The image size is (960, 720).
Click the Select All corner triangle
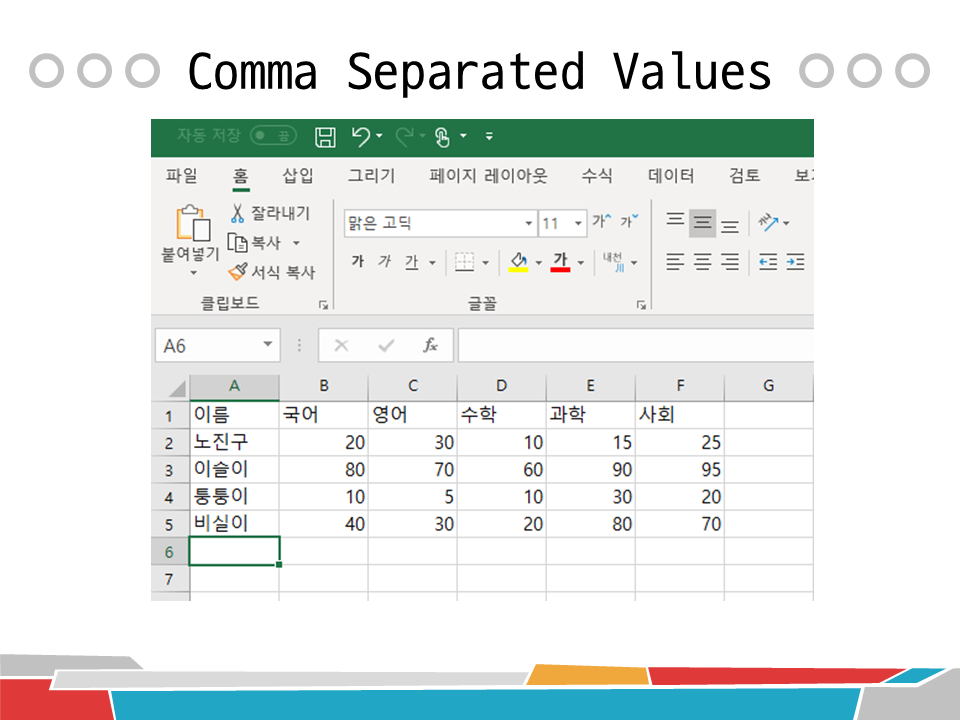[176, 388]
